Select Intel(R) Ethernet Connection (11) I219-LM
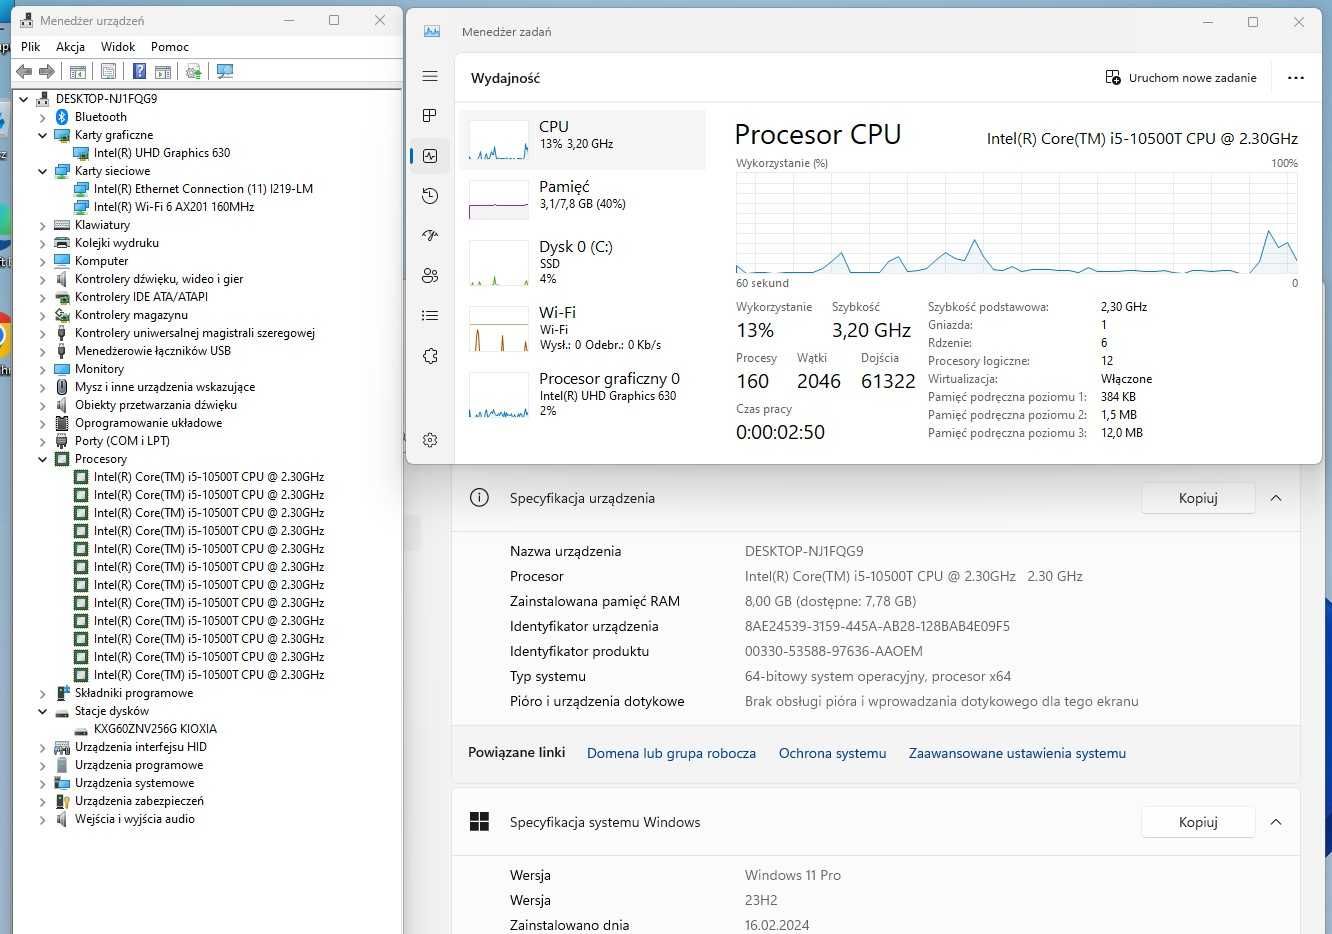This screenshot has width=1332, height=934. pos(203,189)
